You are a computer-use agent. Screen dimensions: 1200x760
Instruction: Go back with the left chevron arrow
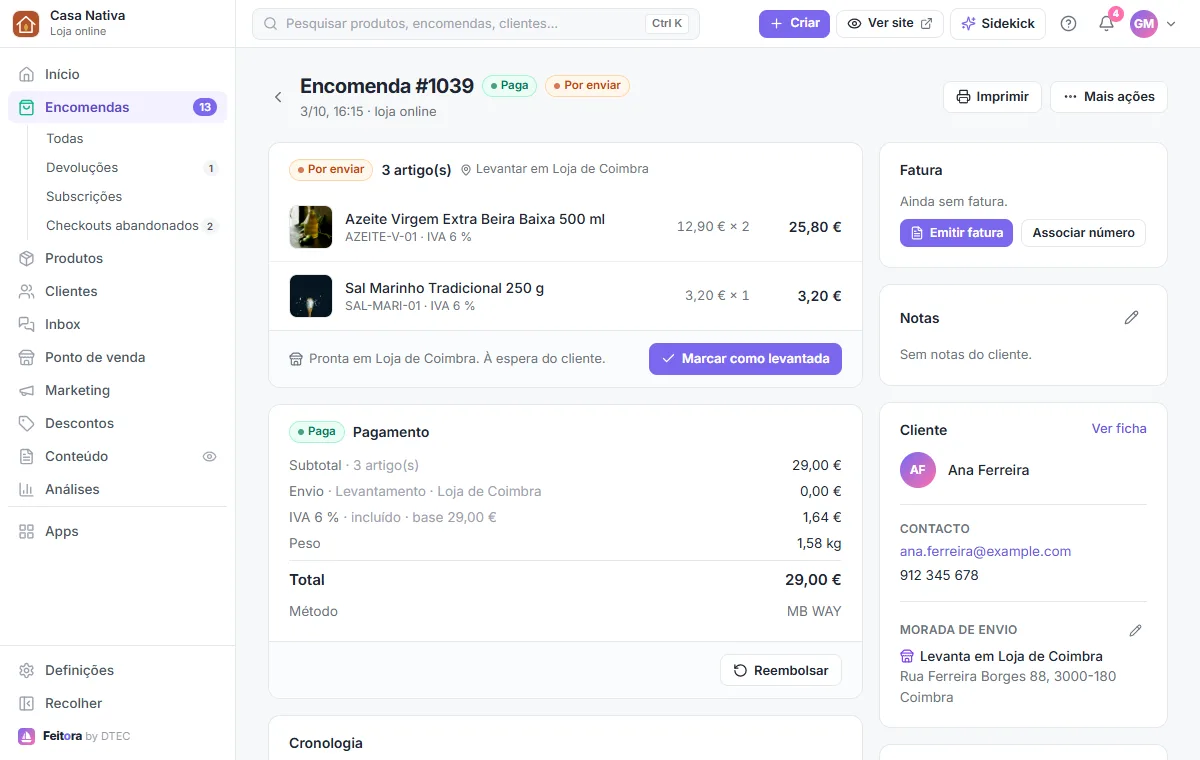pyautogui.click(x=278, y=97)
